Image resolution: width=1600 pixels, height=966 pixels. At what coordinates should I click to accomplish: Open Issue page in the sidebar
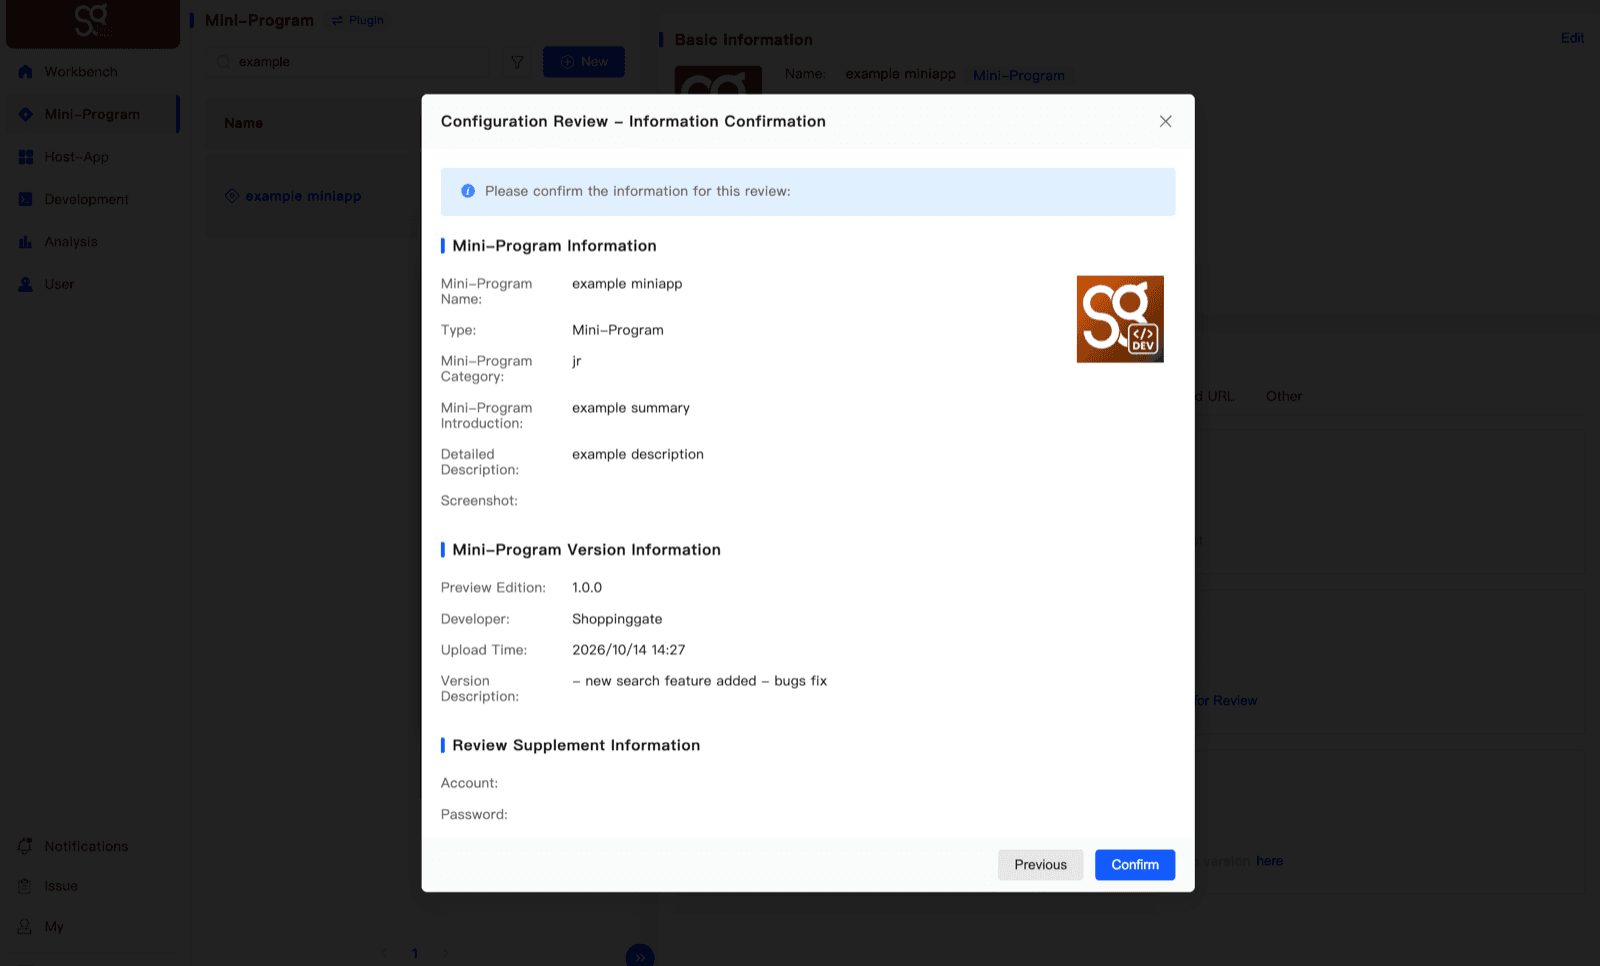click(x=60, y=886)
